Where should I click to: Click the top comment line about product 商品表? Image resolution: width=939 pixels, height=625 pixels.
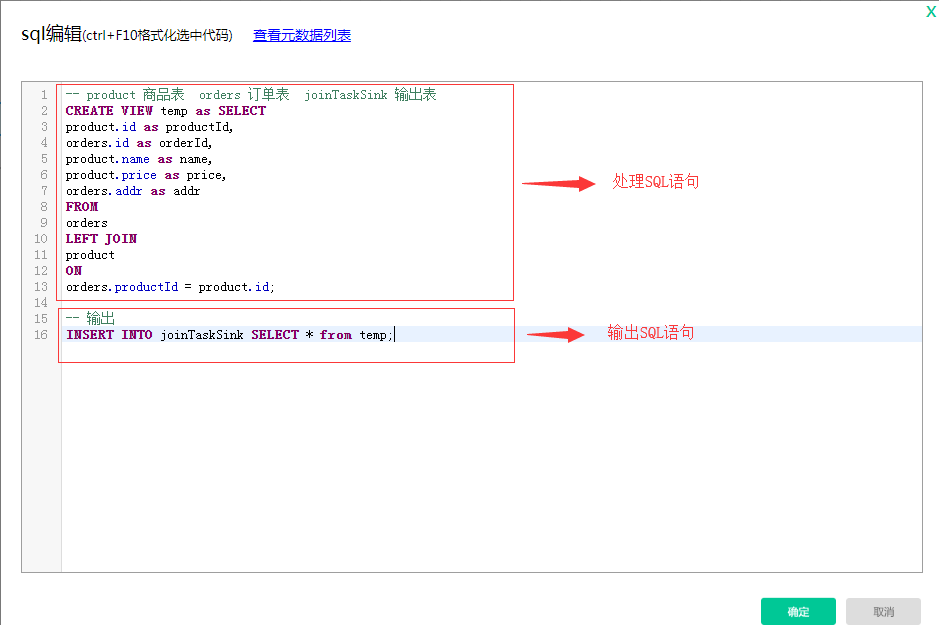click(x=251, y=95)
